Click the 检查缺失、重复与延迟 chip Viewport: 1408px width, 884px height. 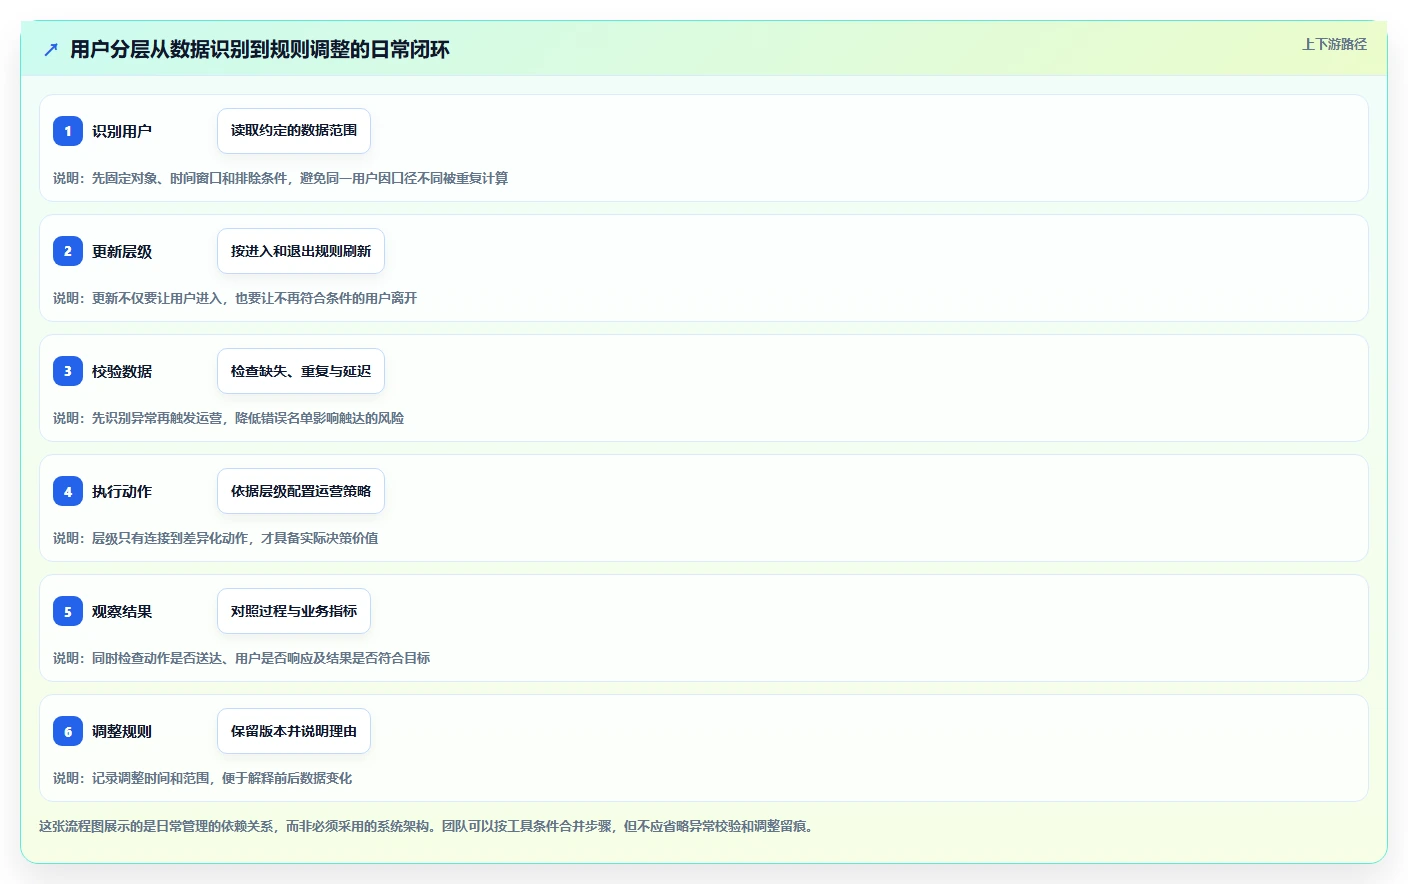point(301,371)
